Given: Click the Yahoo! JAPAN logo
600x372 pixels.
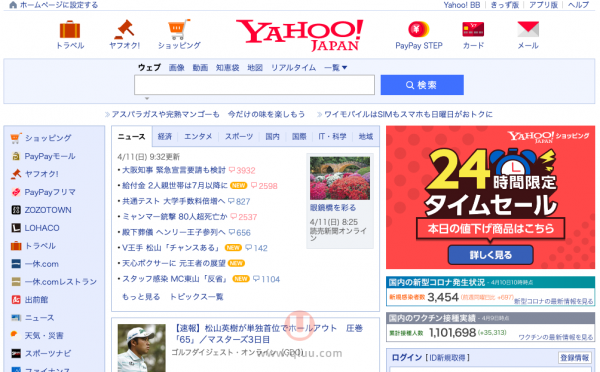Looking at the screenshot, I should pos(300,35).
